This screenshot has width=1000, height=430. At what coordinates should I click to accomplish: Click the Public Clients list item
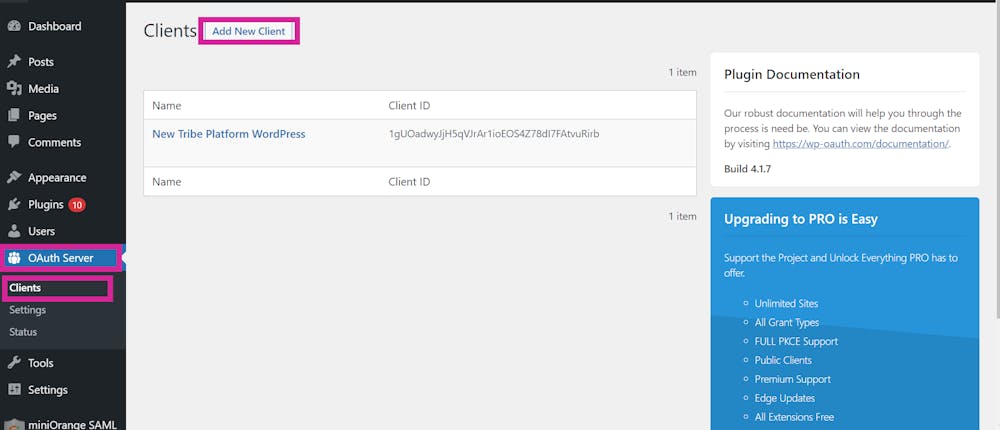coord(783,360)
